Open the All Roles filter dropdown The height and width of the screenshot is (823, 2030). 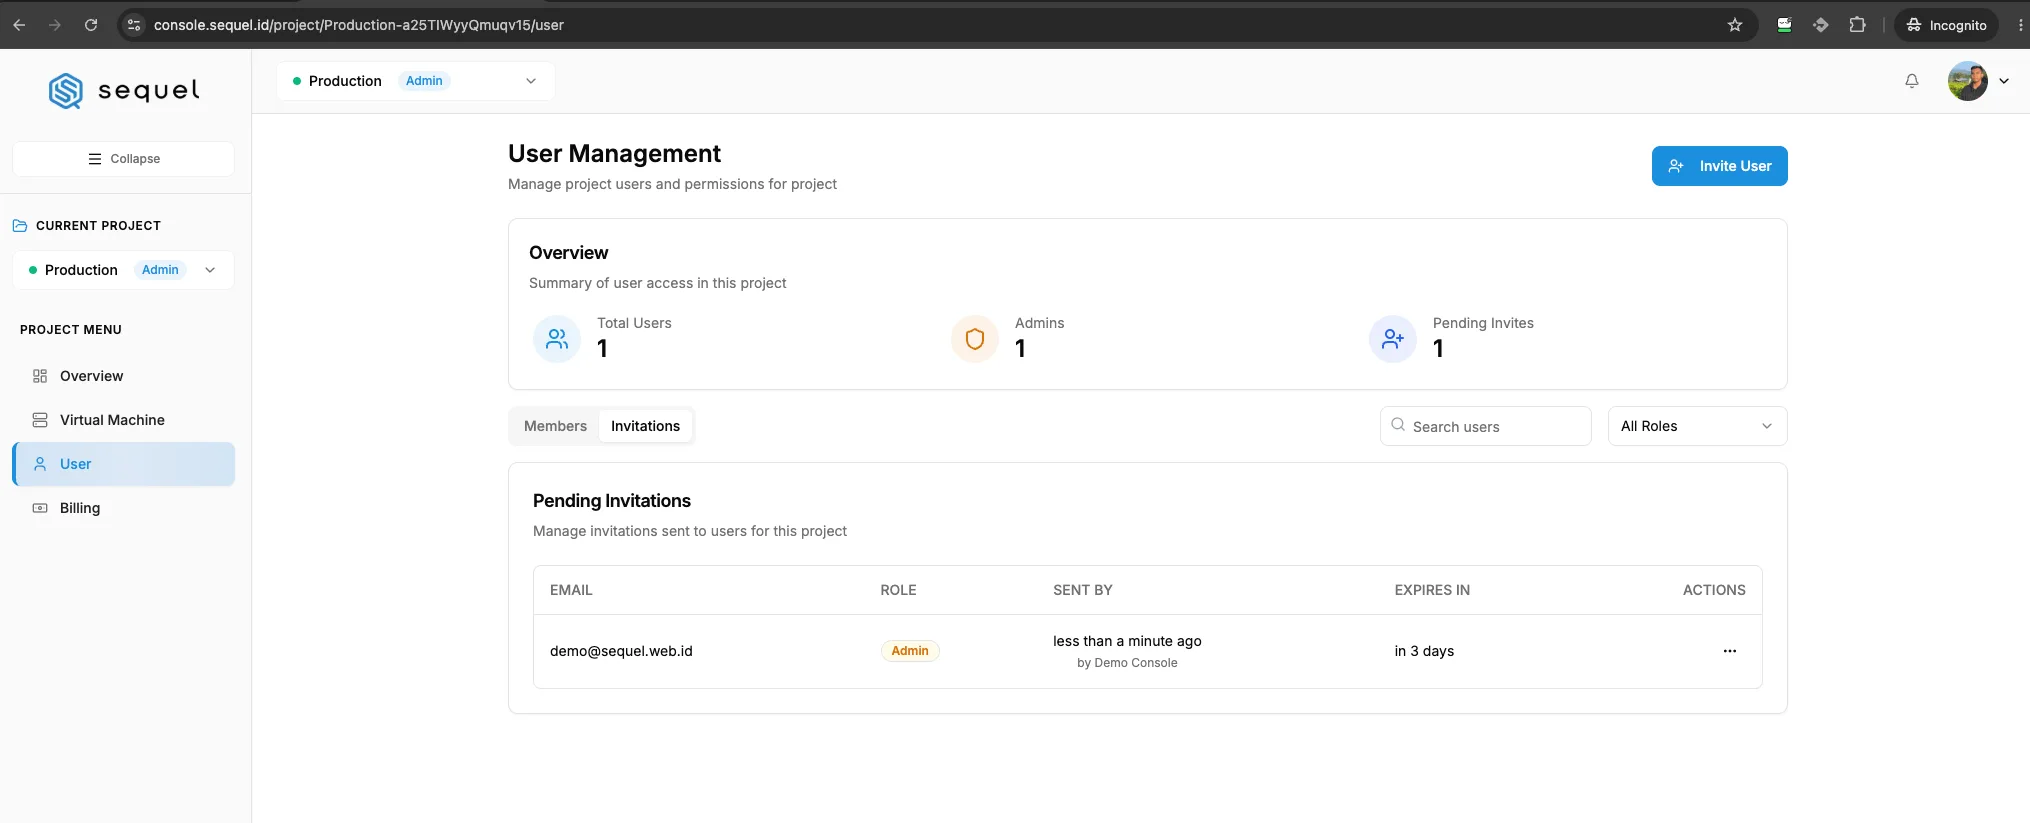1697,426
